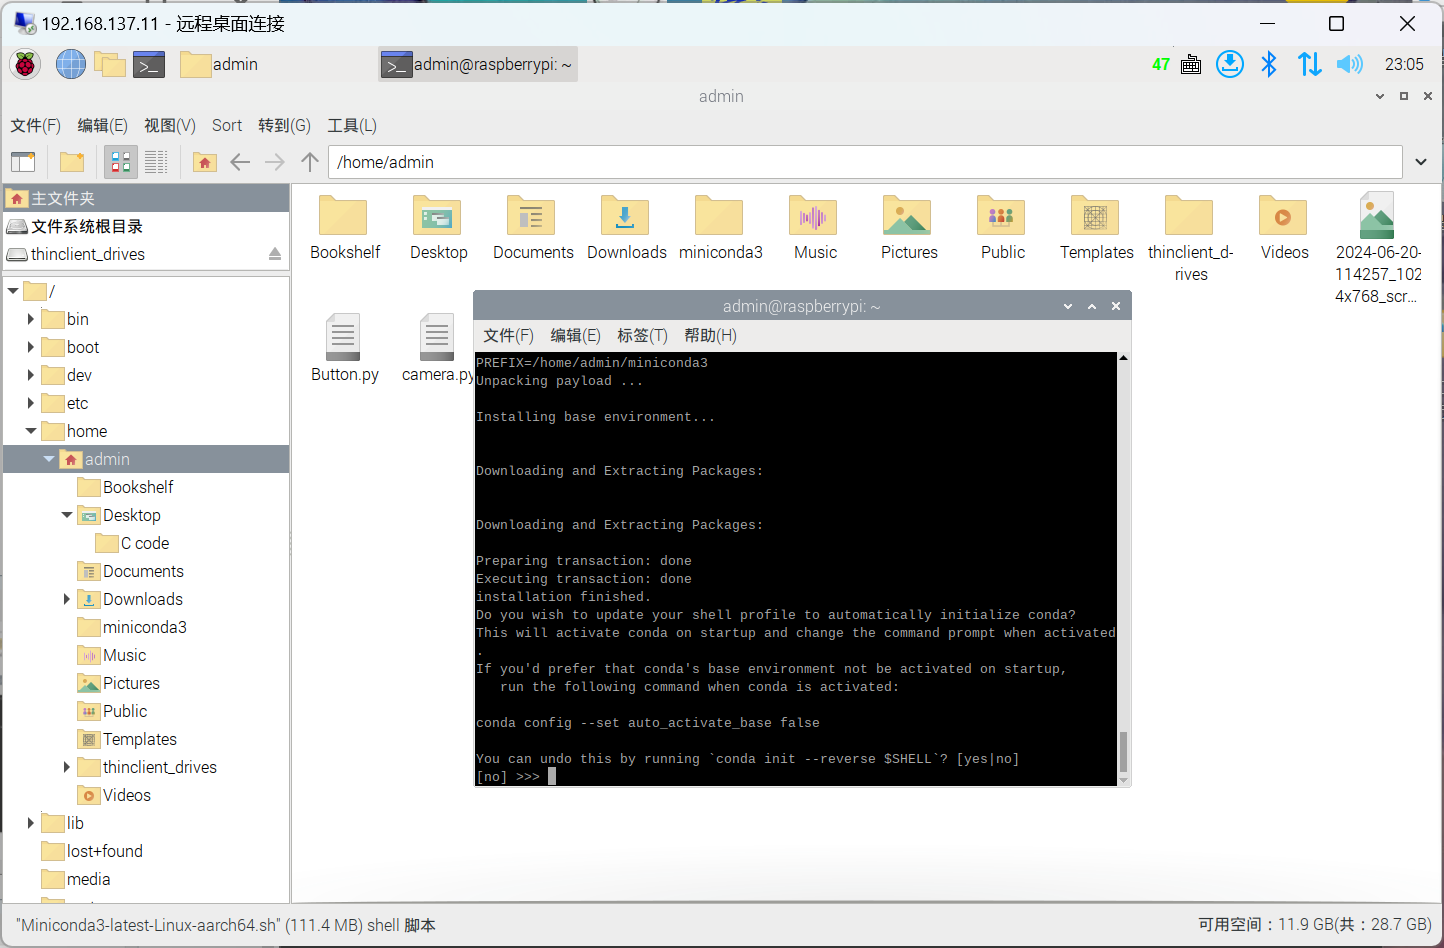
Task: Expand the bin folder tree node
Action: pyautogui.click(x=31, y=319)
